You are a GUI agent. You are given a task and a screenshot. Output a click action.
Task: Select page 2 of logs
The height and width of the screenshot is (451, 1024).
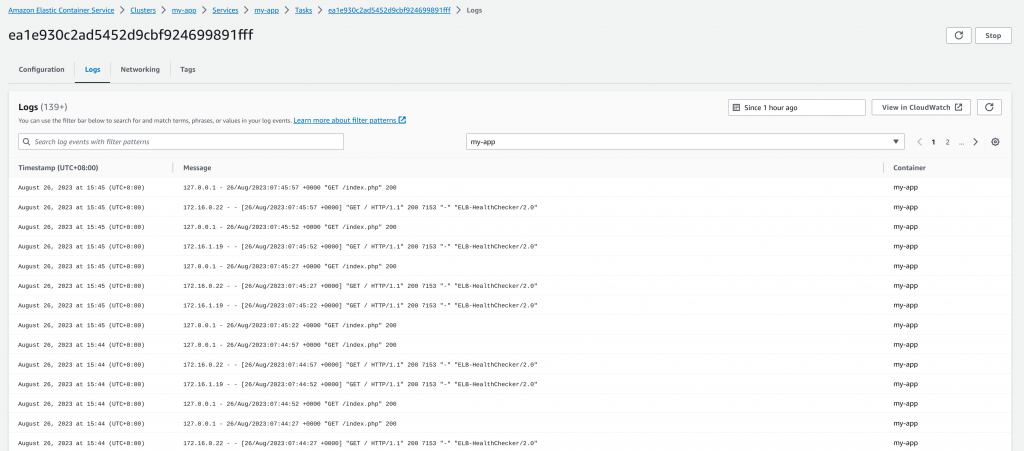coord(947,142)
